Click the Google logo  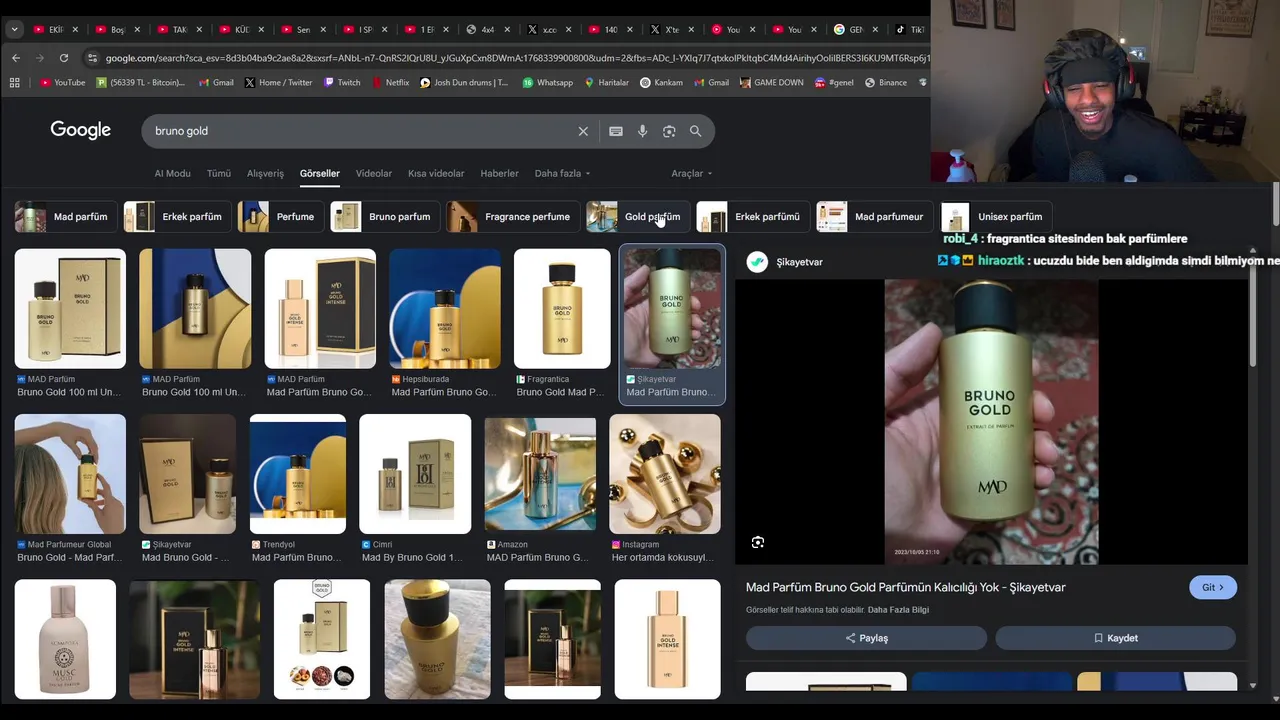[81, 130]
